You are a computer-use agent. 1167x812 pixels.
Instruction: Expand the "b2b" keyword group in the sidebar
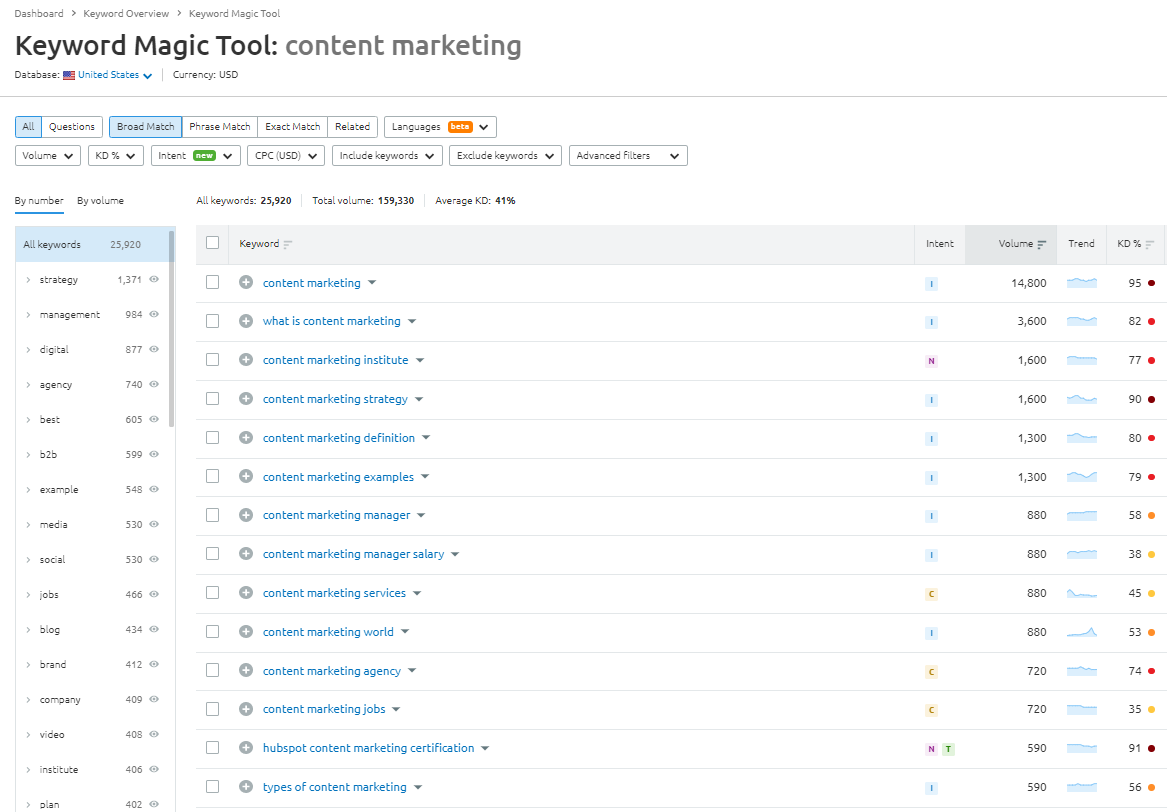click(x=29, y=454)
